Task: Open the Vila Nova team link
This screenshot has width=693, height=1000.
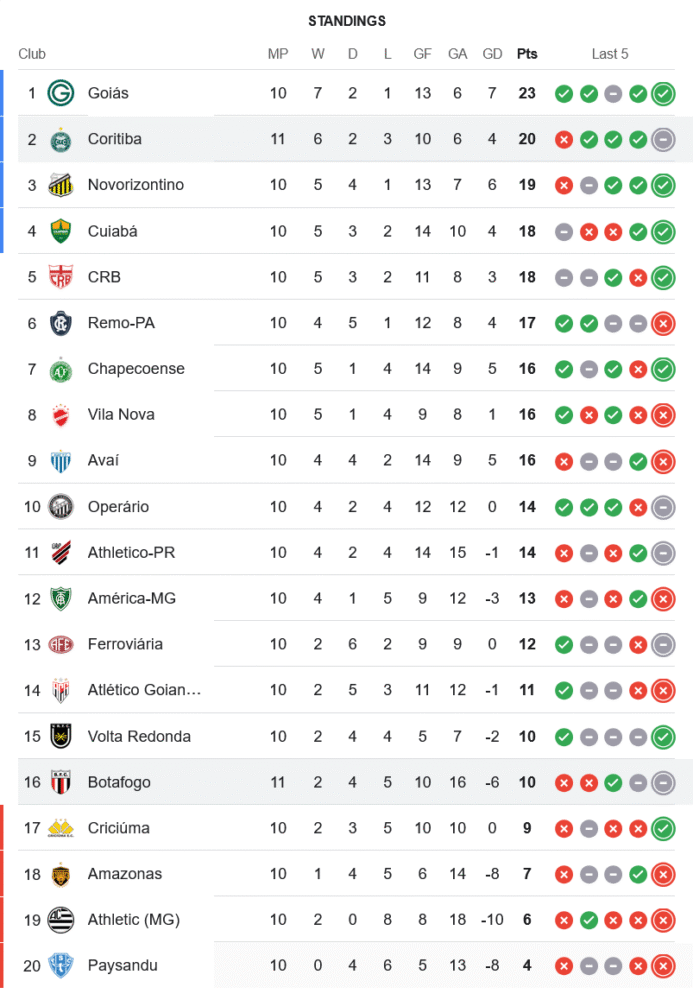Action: pyautogui.click(x=121, y=414)
